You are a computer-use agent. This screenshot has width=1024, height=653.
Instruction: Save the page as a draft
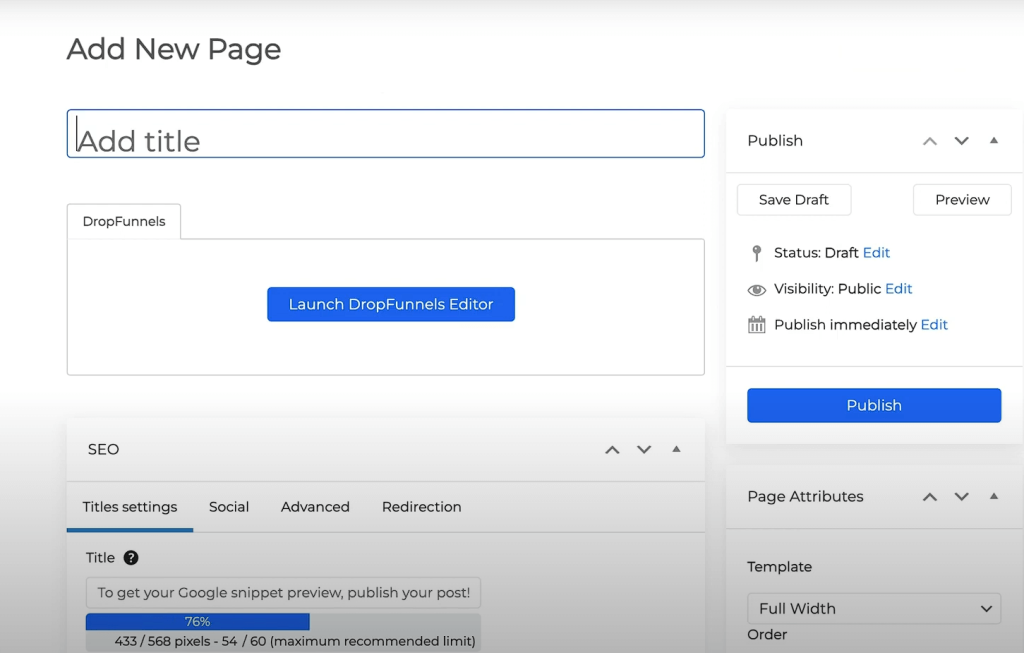coord(793,199)
